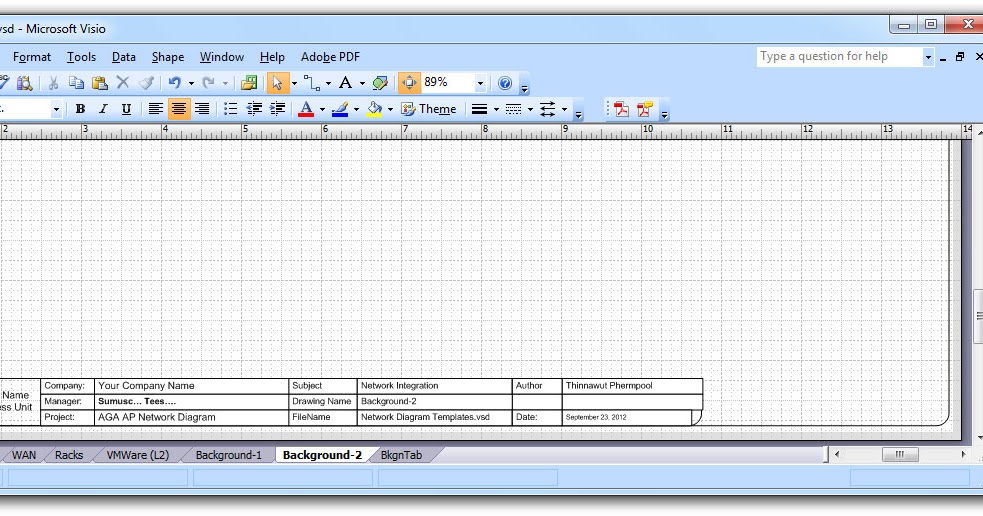Convert to Adobe PDF icon
This screenshot has height=516, width=983.
[621, 109]
